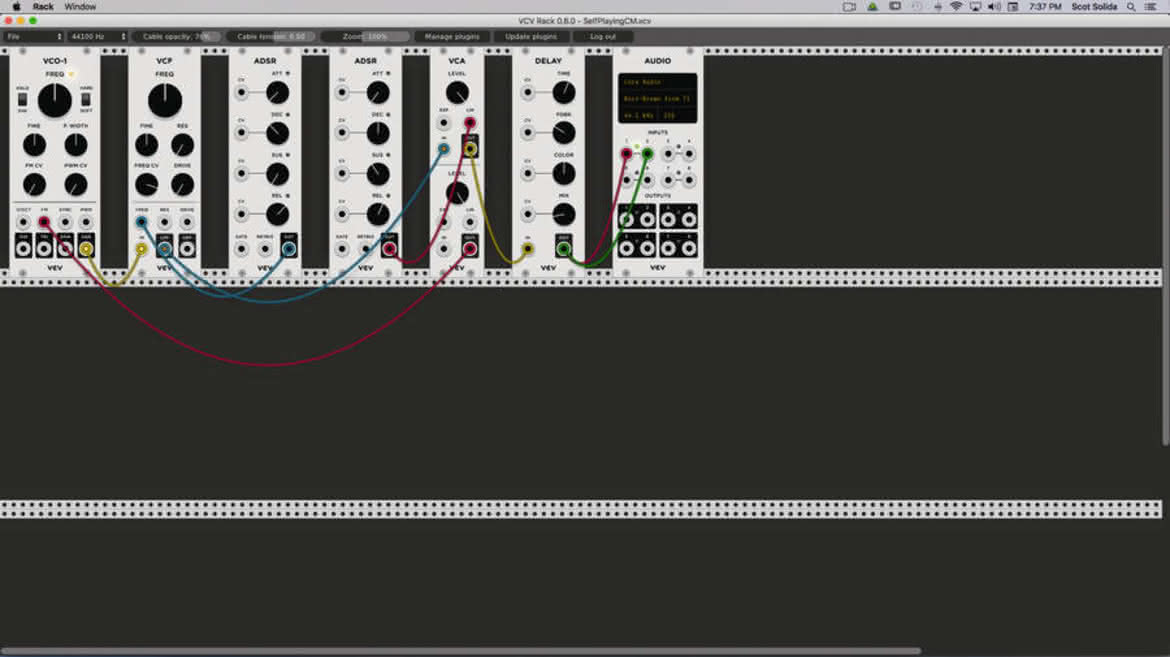Click the DELAY FDBK knob

coord(563,133)
